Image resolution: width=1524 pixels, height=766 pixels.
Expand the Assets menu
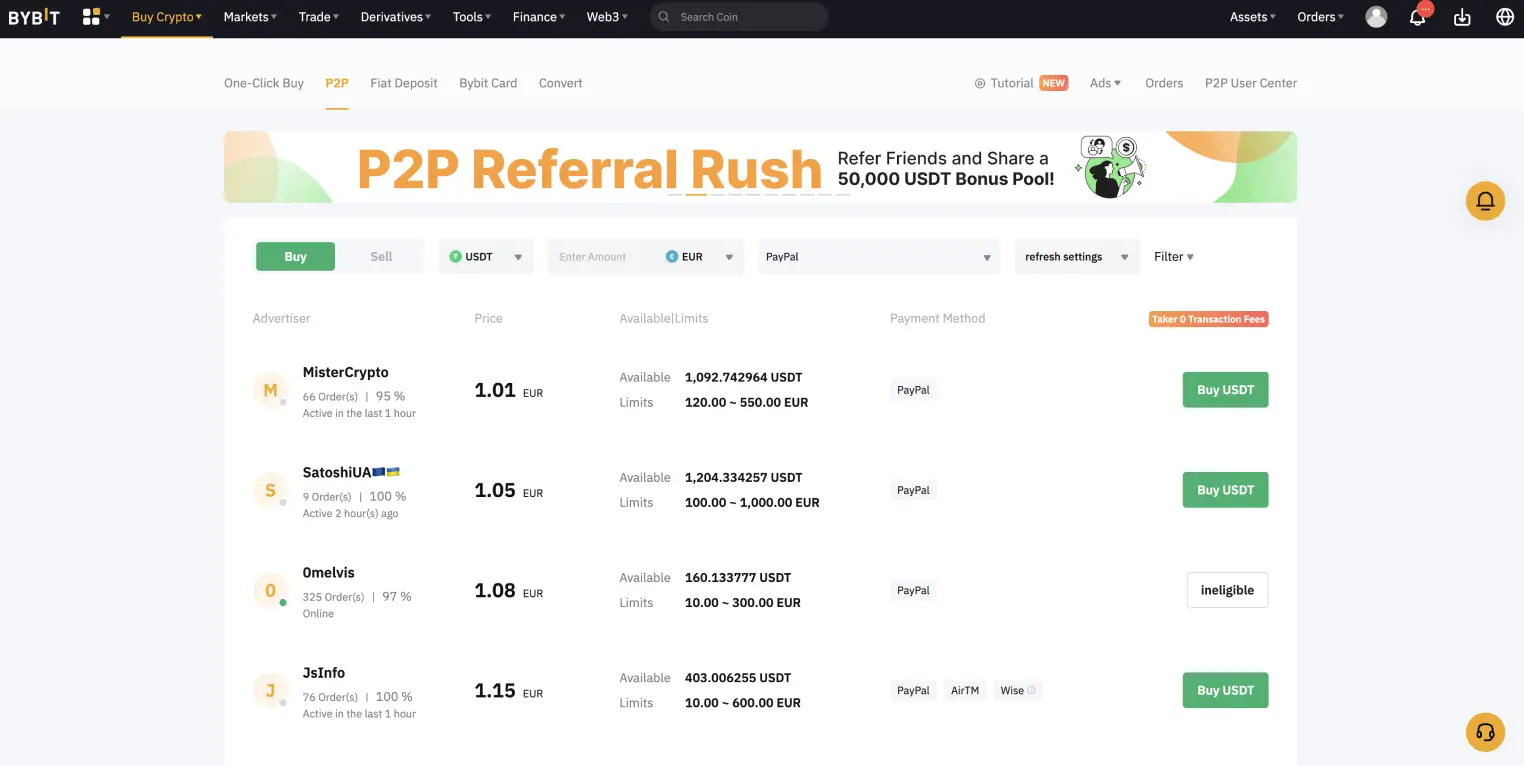coord(1252,17)
